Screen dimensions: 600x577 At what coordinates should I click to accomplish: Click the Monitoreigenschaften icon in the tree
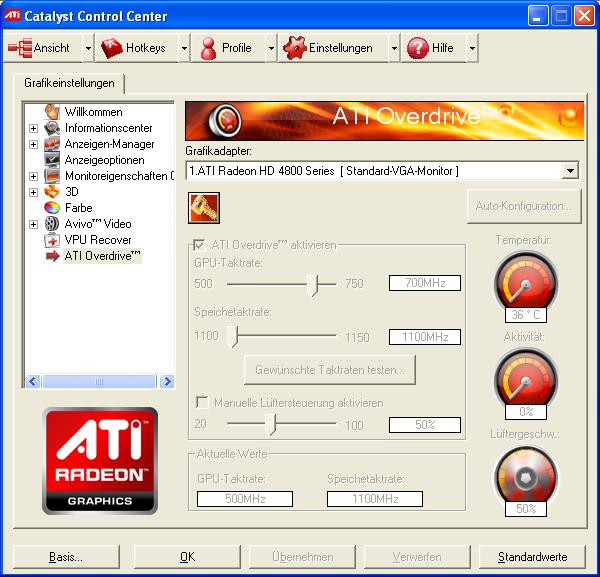click(52, 176)
